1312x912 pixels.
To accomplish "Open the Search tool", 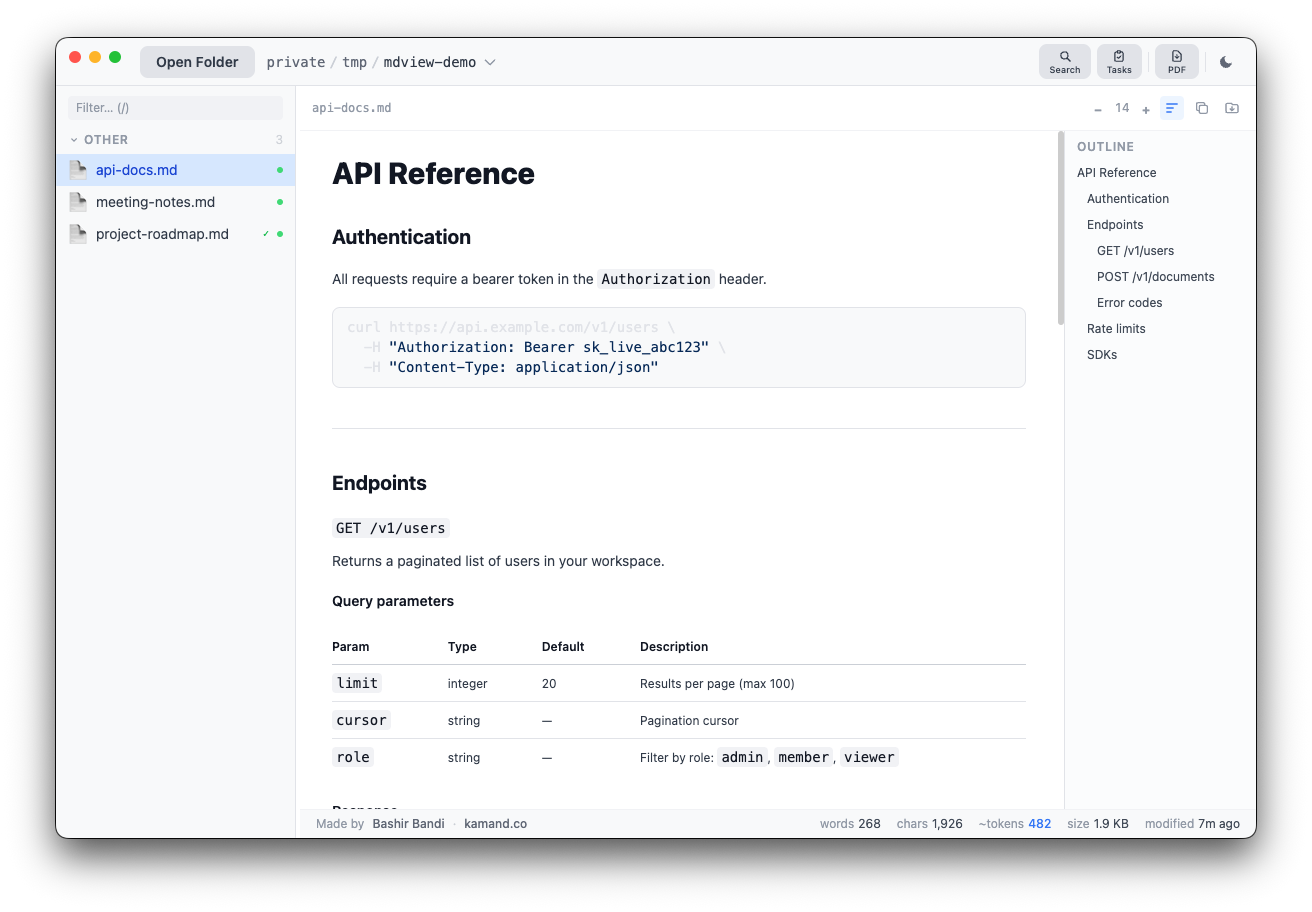I will [x=1065, y=62].
